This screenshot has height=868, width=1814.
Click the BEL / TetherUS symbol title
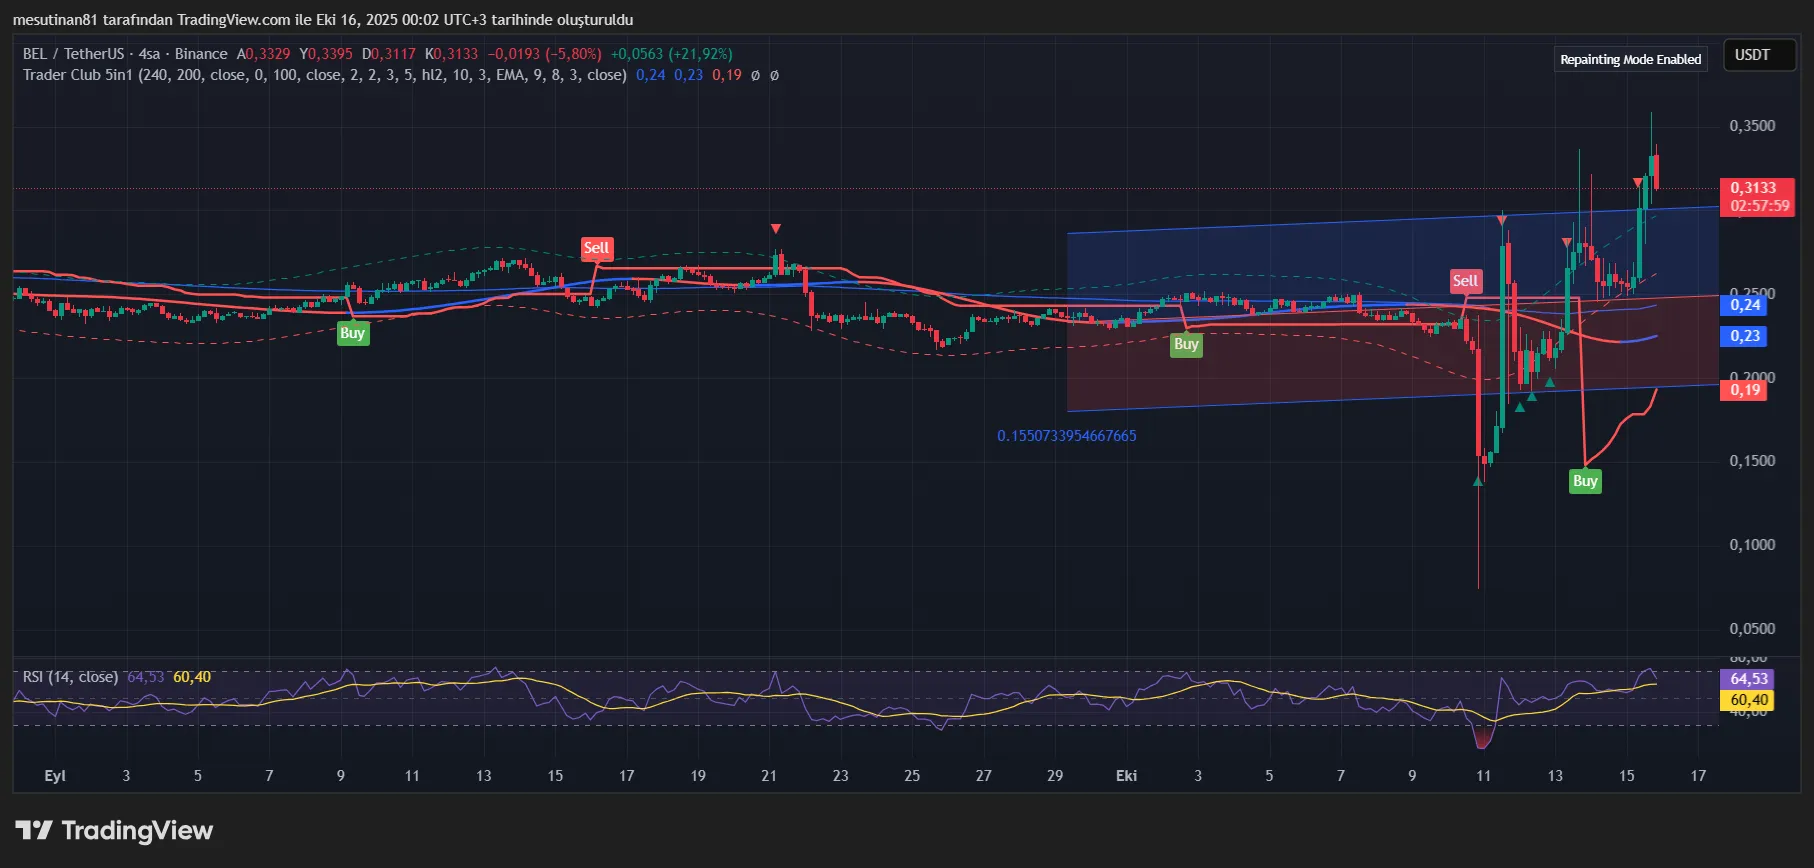click(74, 54)
